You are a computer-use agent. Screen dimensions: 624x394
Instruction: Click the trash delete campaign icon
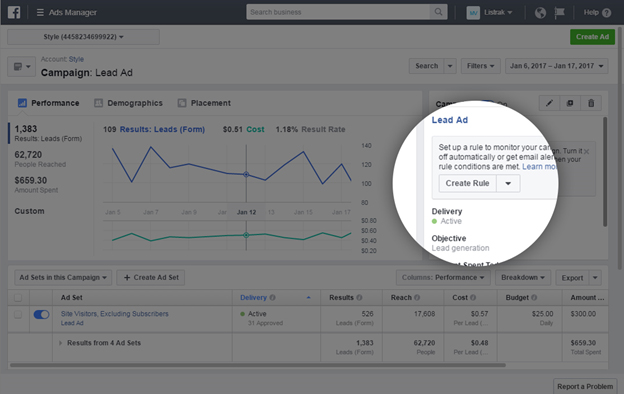click(591, 103)
